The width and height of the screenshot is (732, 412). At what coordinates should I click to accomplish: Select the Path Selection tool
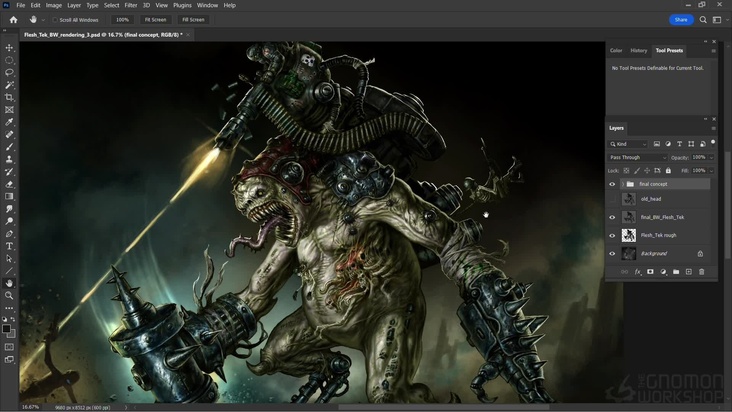pyautogui.click(x=9, y=258)
